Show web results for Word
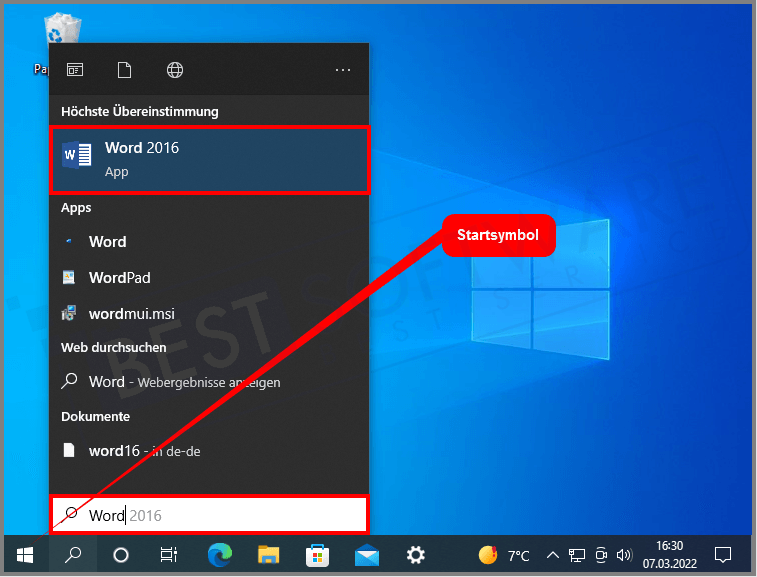Viewport: 757px width, 577px height. click(x=184, y=381)
